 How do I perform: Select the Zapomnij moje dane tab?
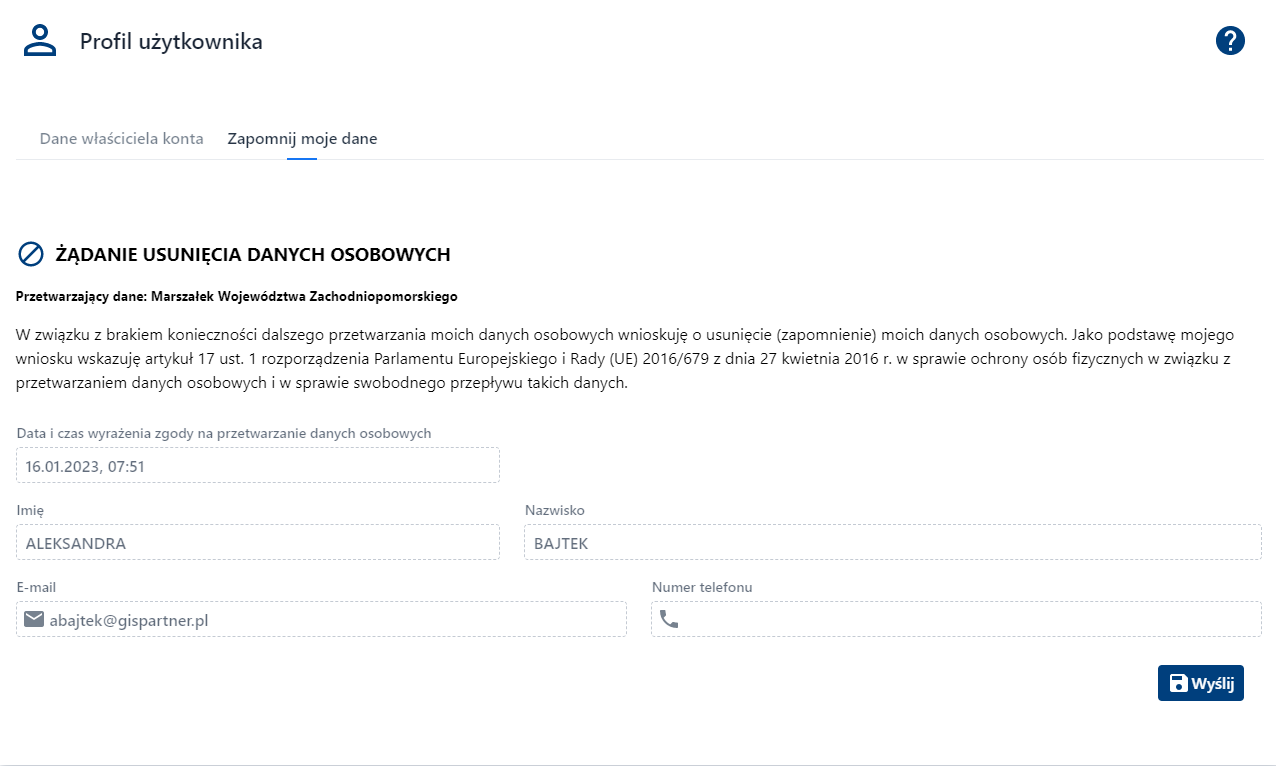pyautogui.click(x=302, y=139)
